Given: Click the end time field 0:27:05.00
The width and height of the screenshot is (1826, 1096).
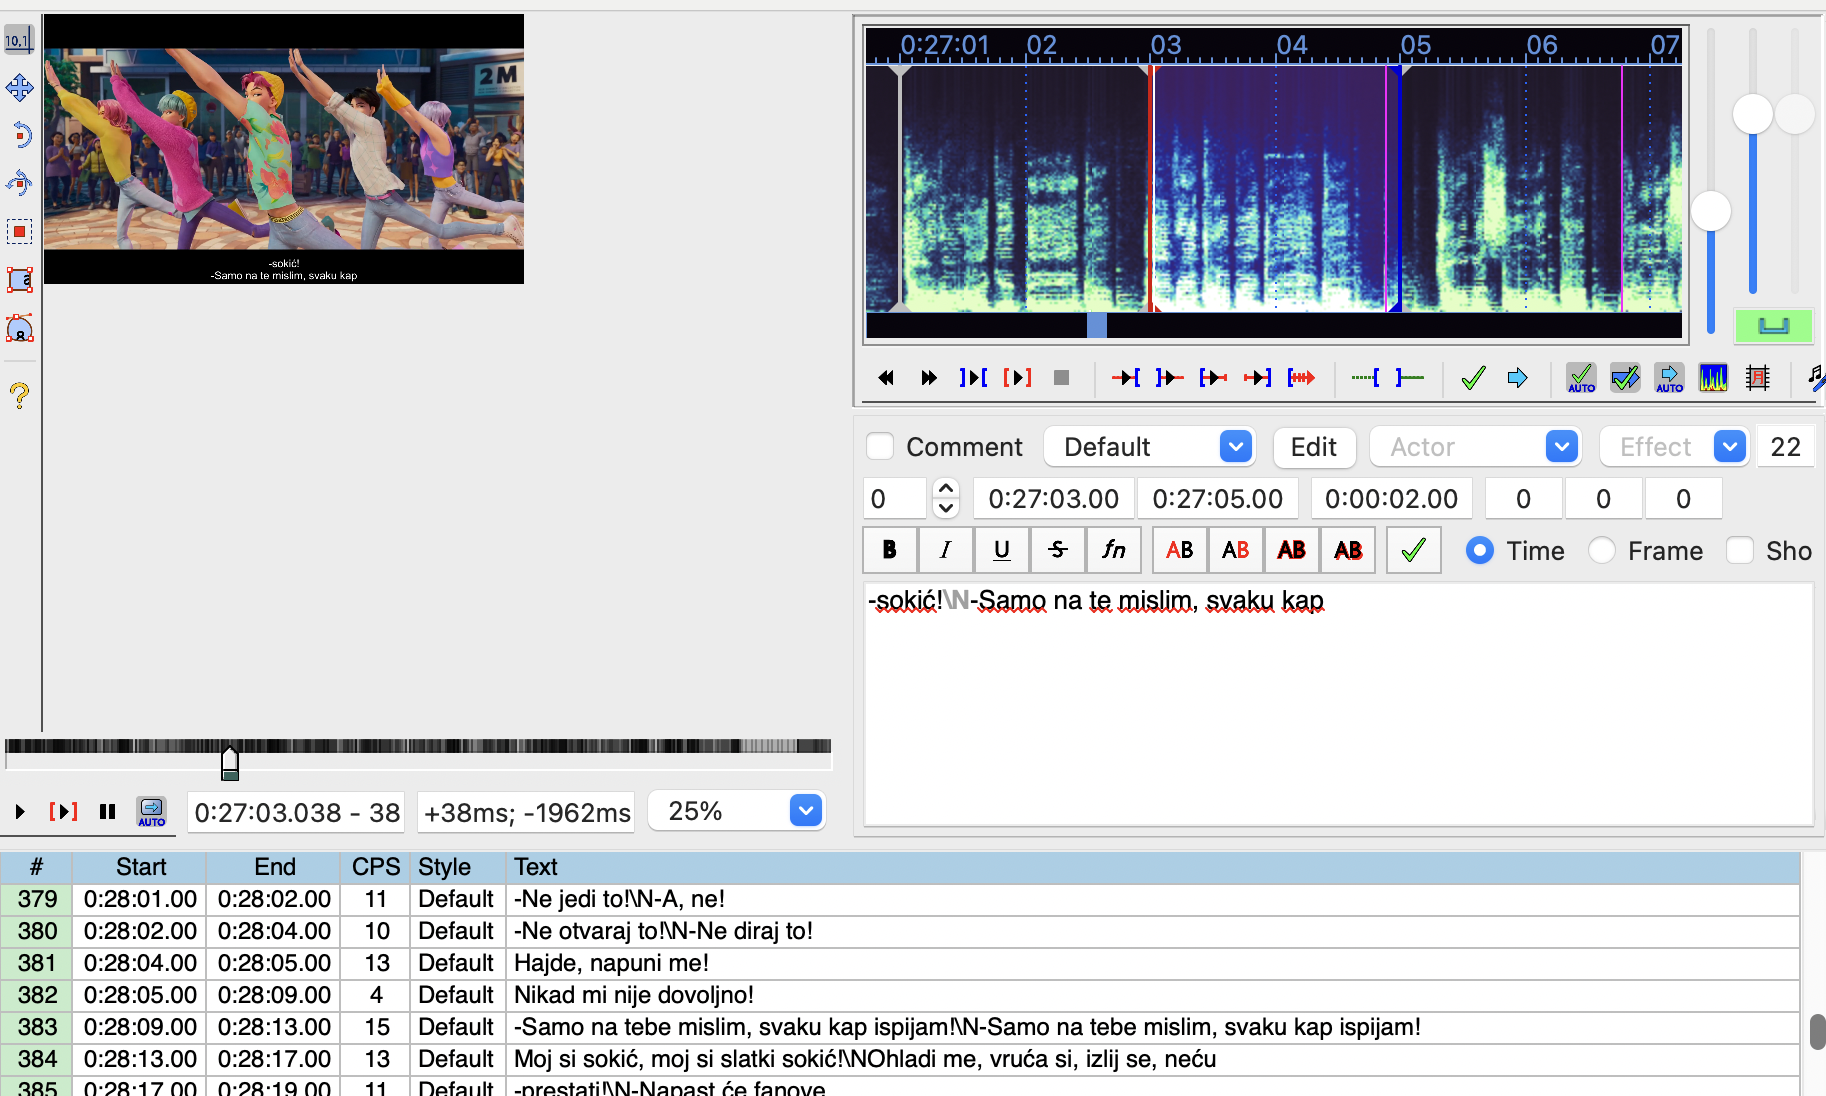Looking at the screenshot, I should coord(1218,499).
